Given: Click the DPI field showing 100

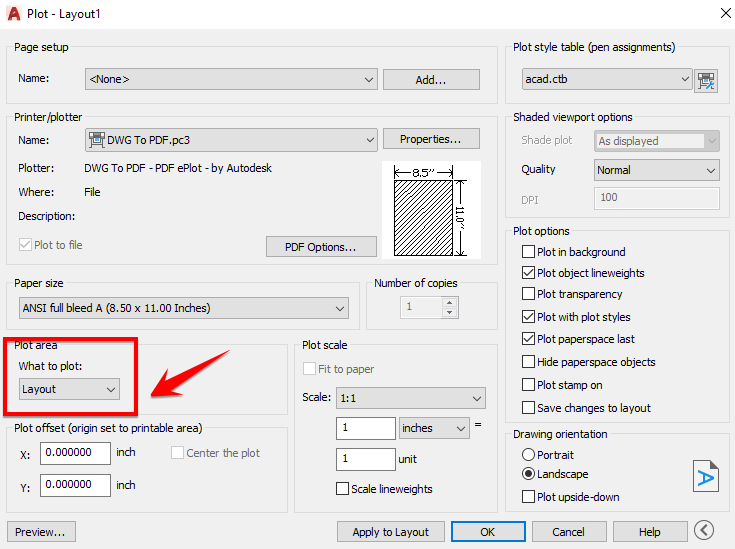Looking at the screenshot, I should (657, 198).
